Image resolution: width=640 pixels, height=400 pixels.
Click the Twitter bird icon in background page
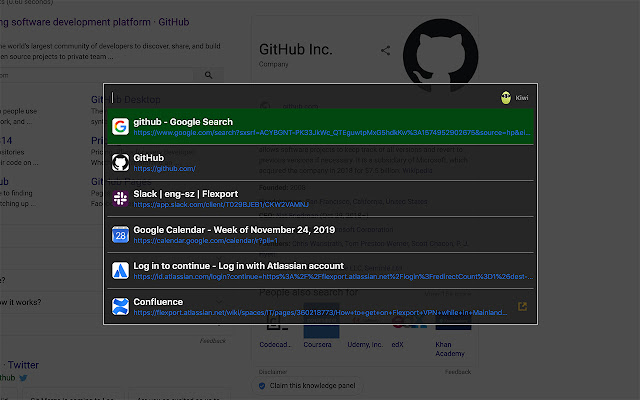23,378
